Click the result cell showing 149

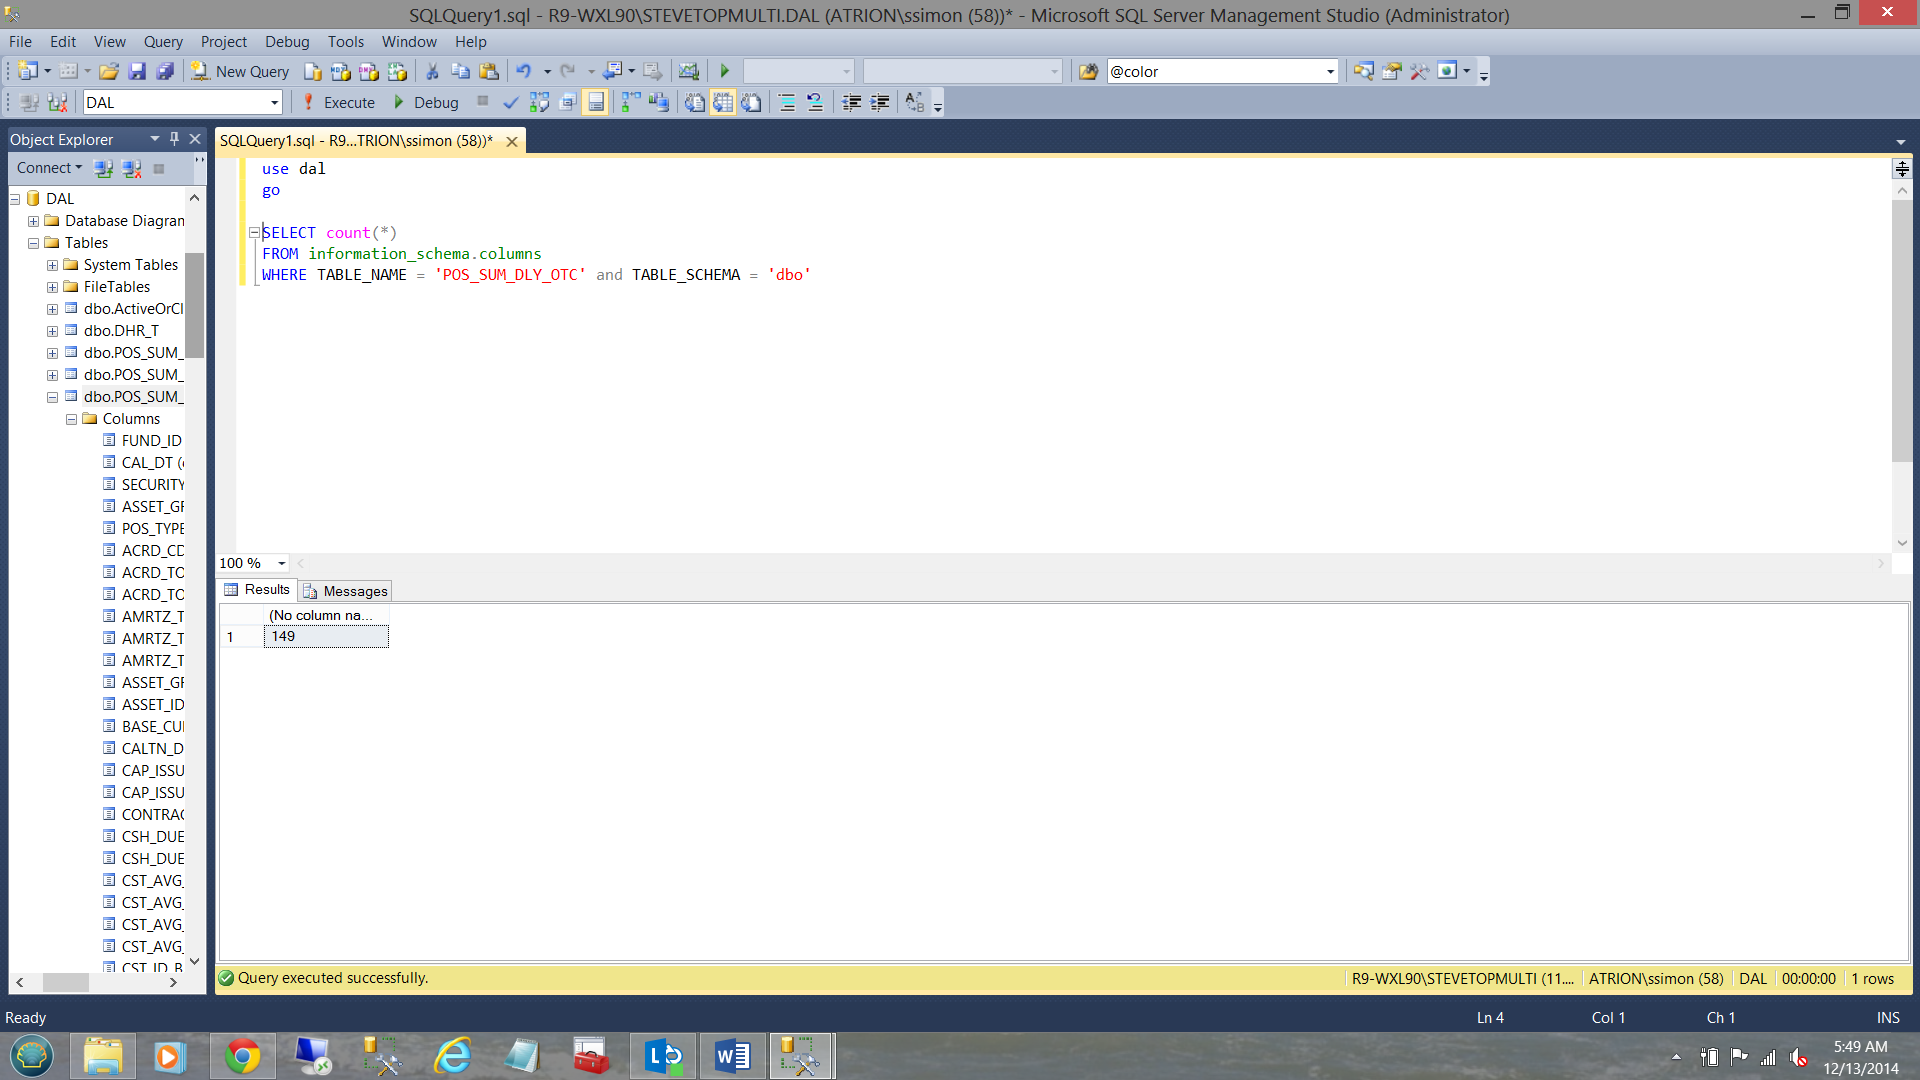[x=326, y=637]
